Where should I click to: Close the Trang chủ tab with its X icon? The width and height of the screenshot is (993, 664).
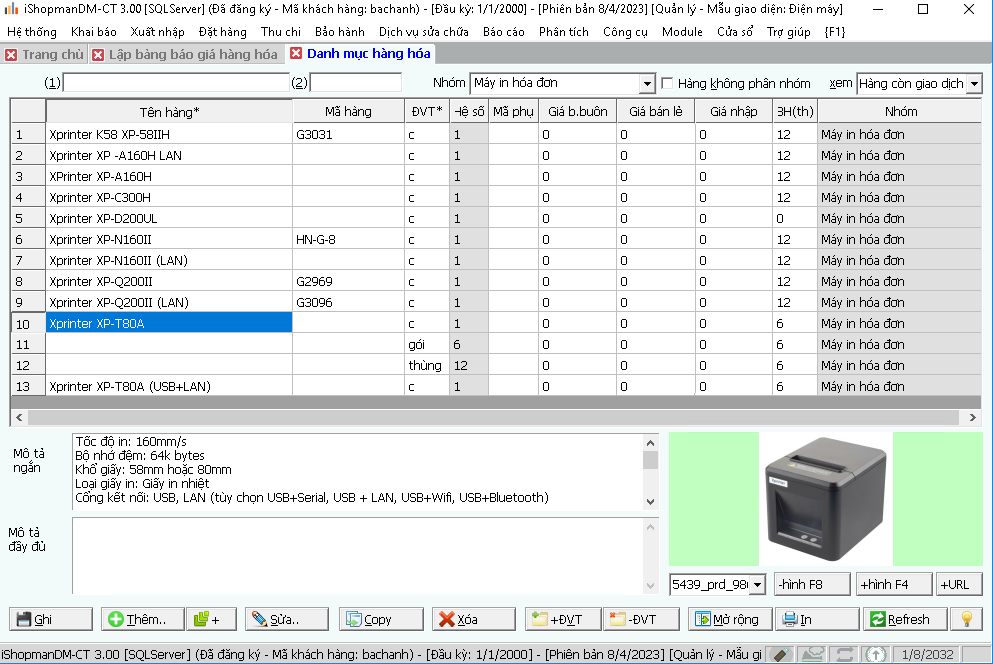click(x=11, y=55)
